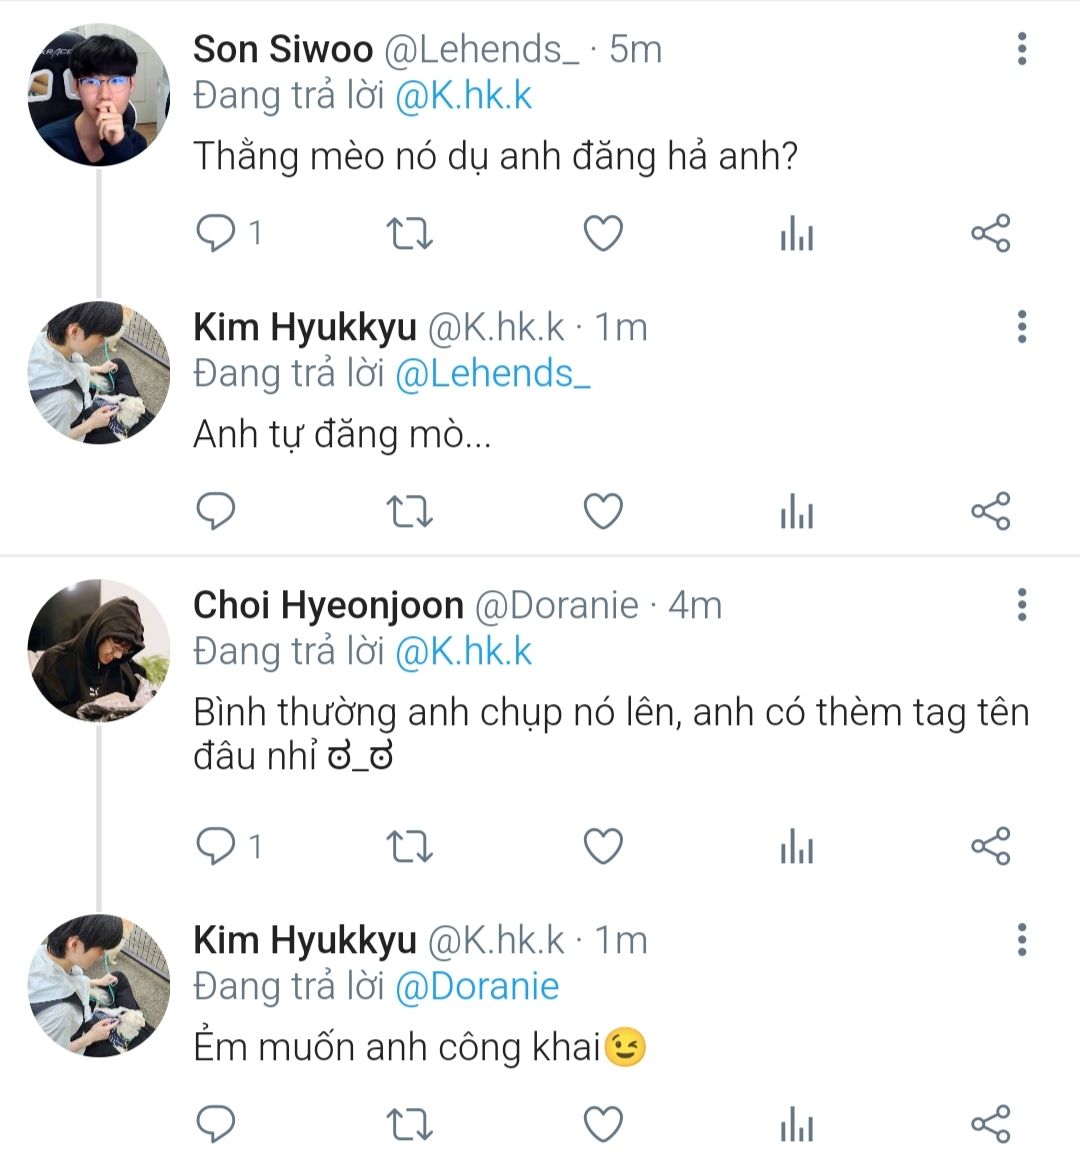Open more options on 'Anh tự đăng mò...' tweet
Image resolution: width=1080 pixels, height=1160 pixels.
pyautogui.click(x=1021, y=327)
